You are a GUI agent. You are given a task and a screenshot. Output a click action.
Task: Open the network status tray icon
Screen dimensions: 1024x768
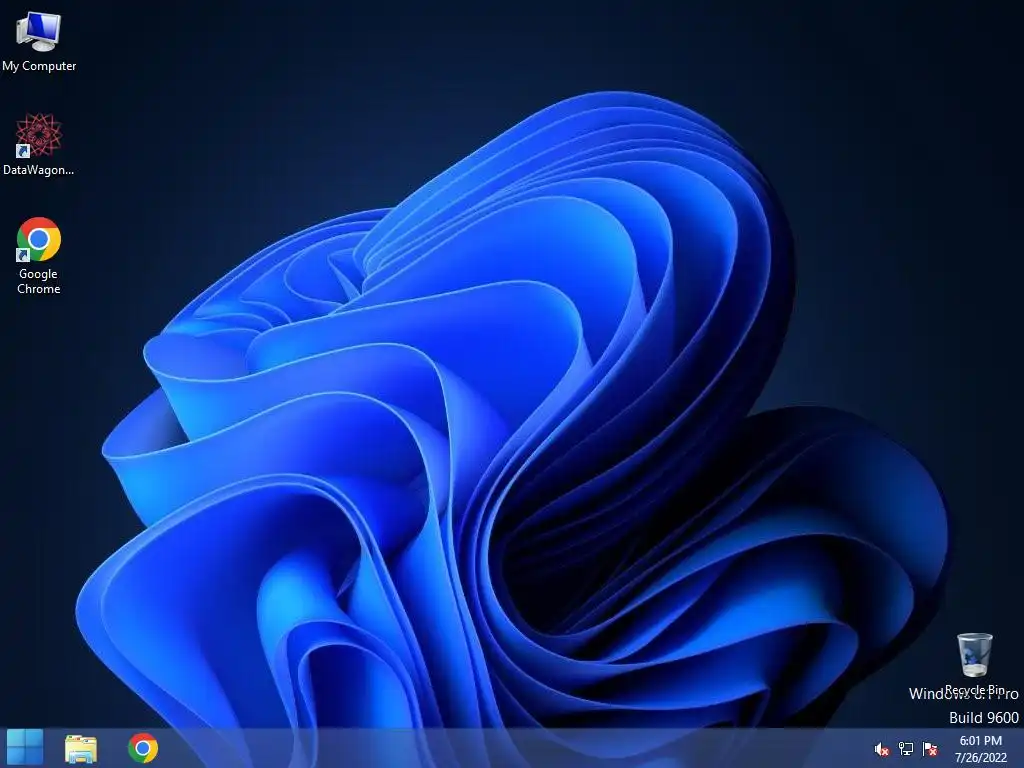(906, 749)
